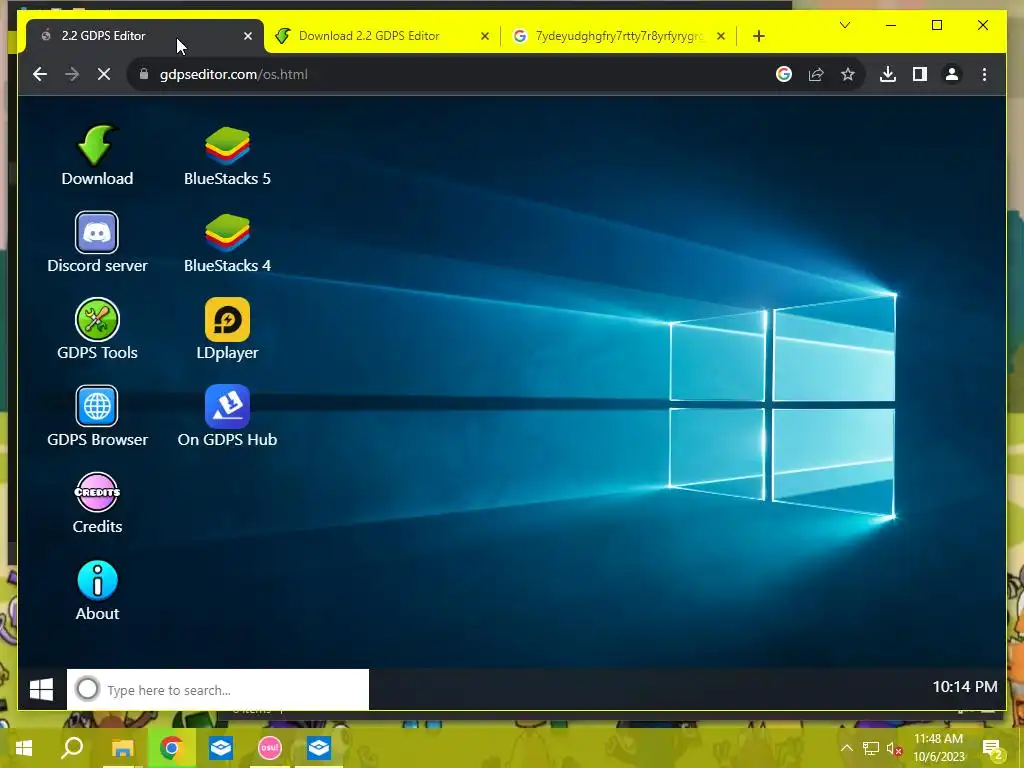Click the 10:14 PM clock in page taskbar
The width and height of the screenshot is (1024, 768).
point(965,686)
